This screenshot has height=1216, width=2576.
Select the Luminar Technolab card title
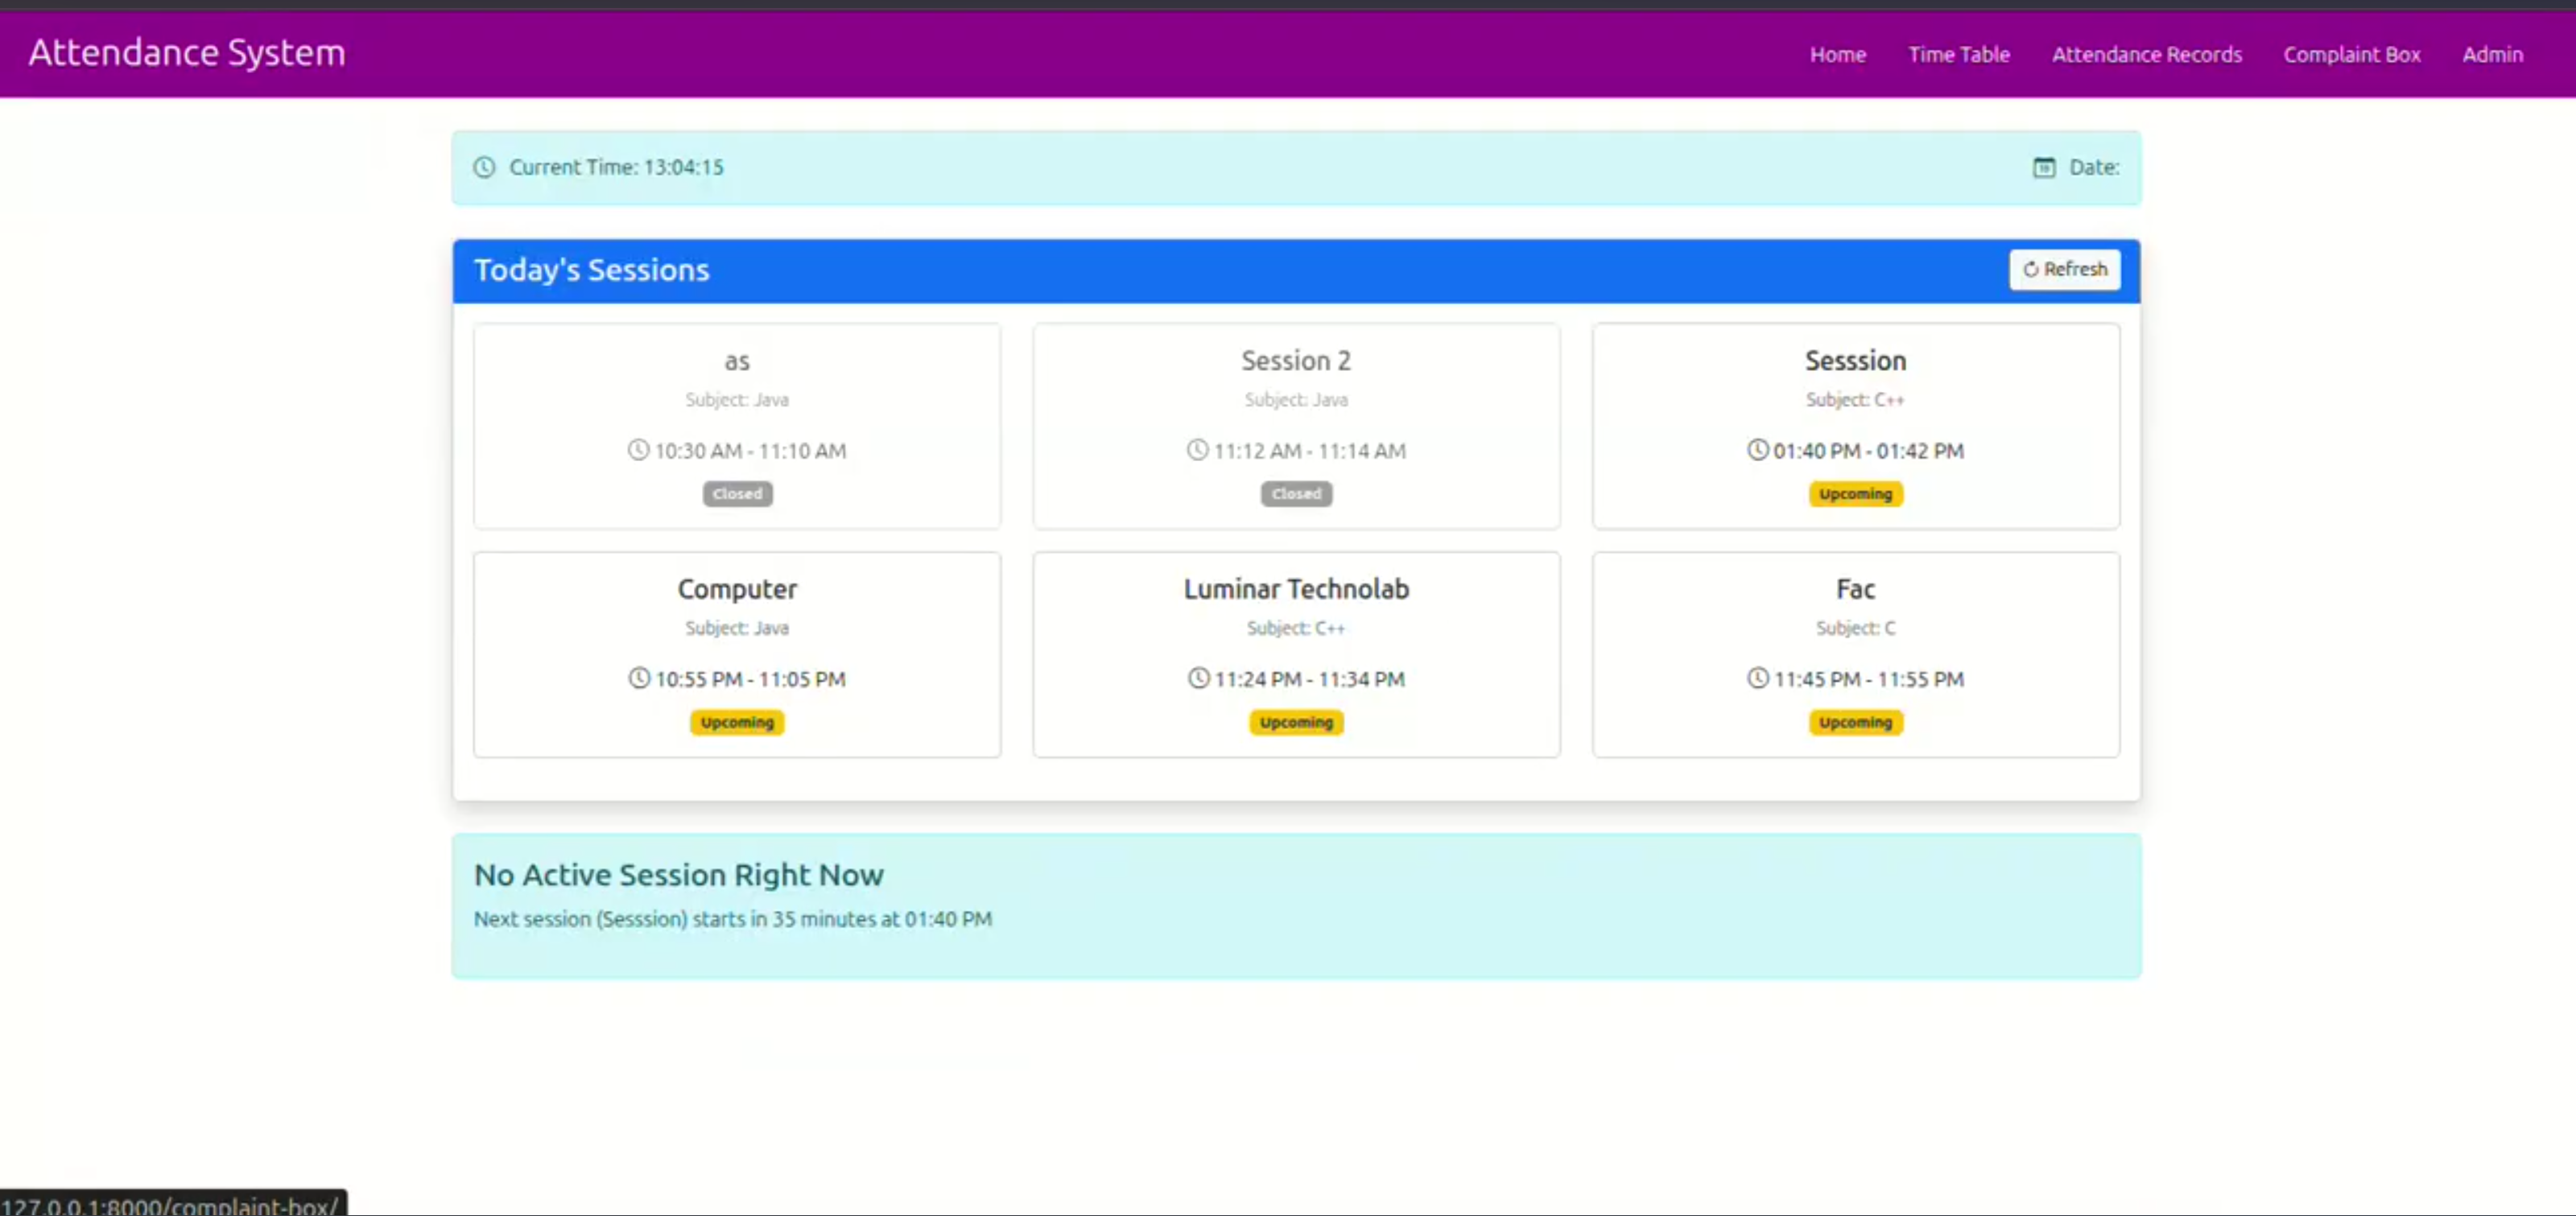click(x=1296, y=589)
